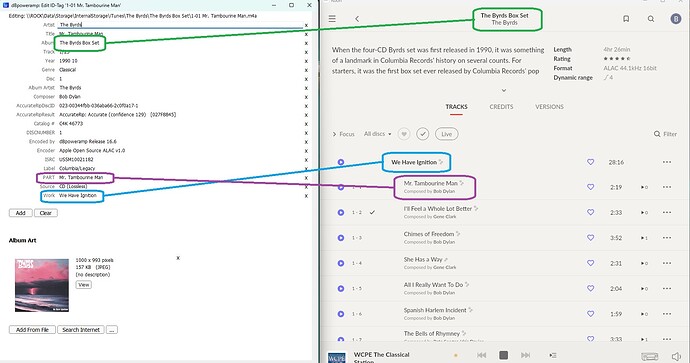Delete the Label tag with its X
This screenshot has width=690, height=363.
click(x=306, y=169)
